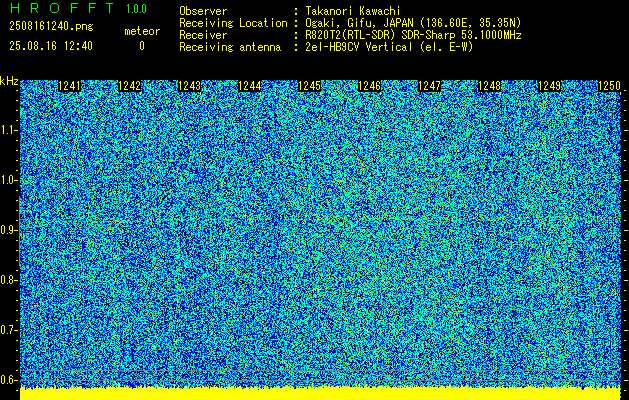Click the 0.7 frequency axis label
629x400 pixels.
[x=8, y=330]
